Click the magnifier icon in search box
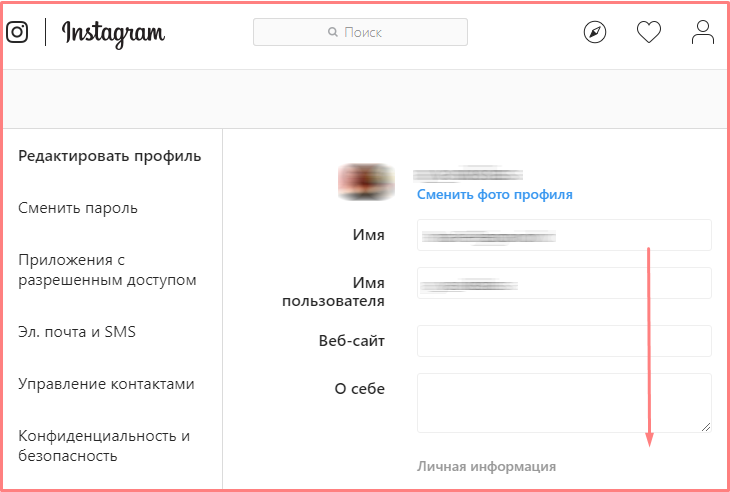Image resolution: width=730 pixels, height=492 pixels. pos(332,32)
